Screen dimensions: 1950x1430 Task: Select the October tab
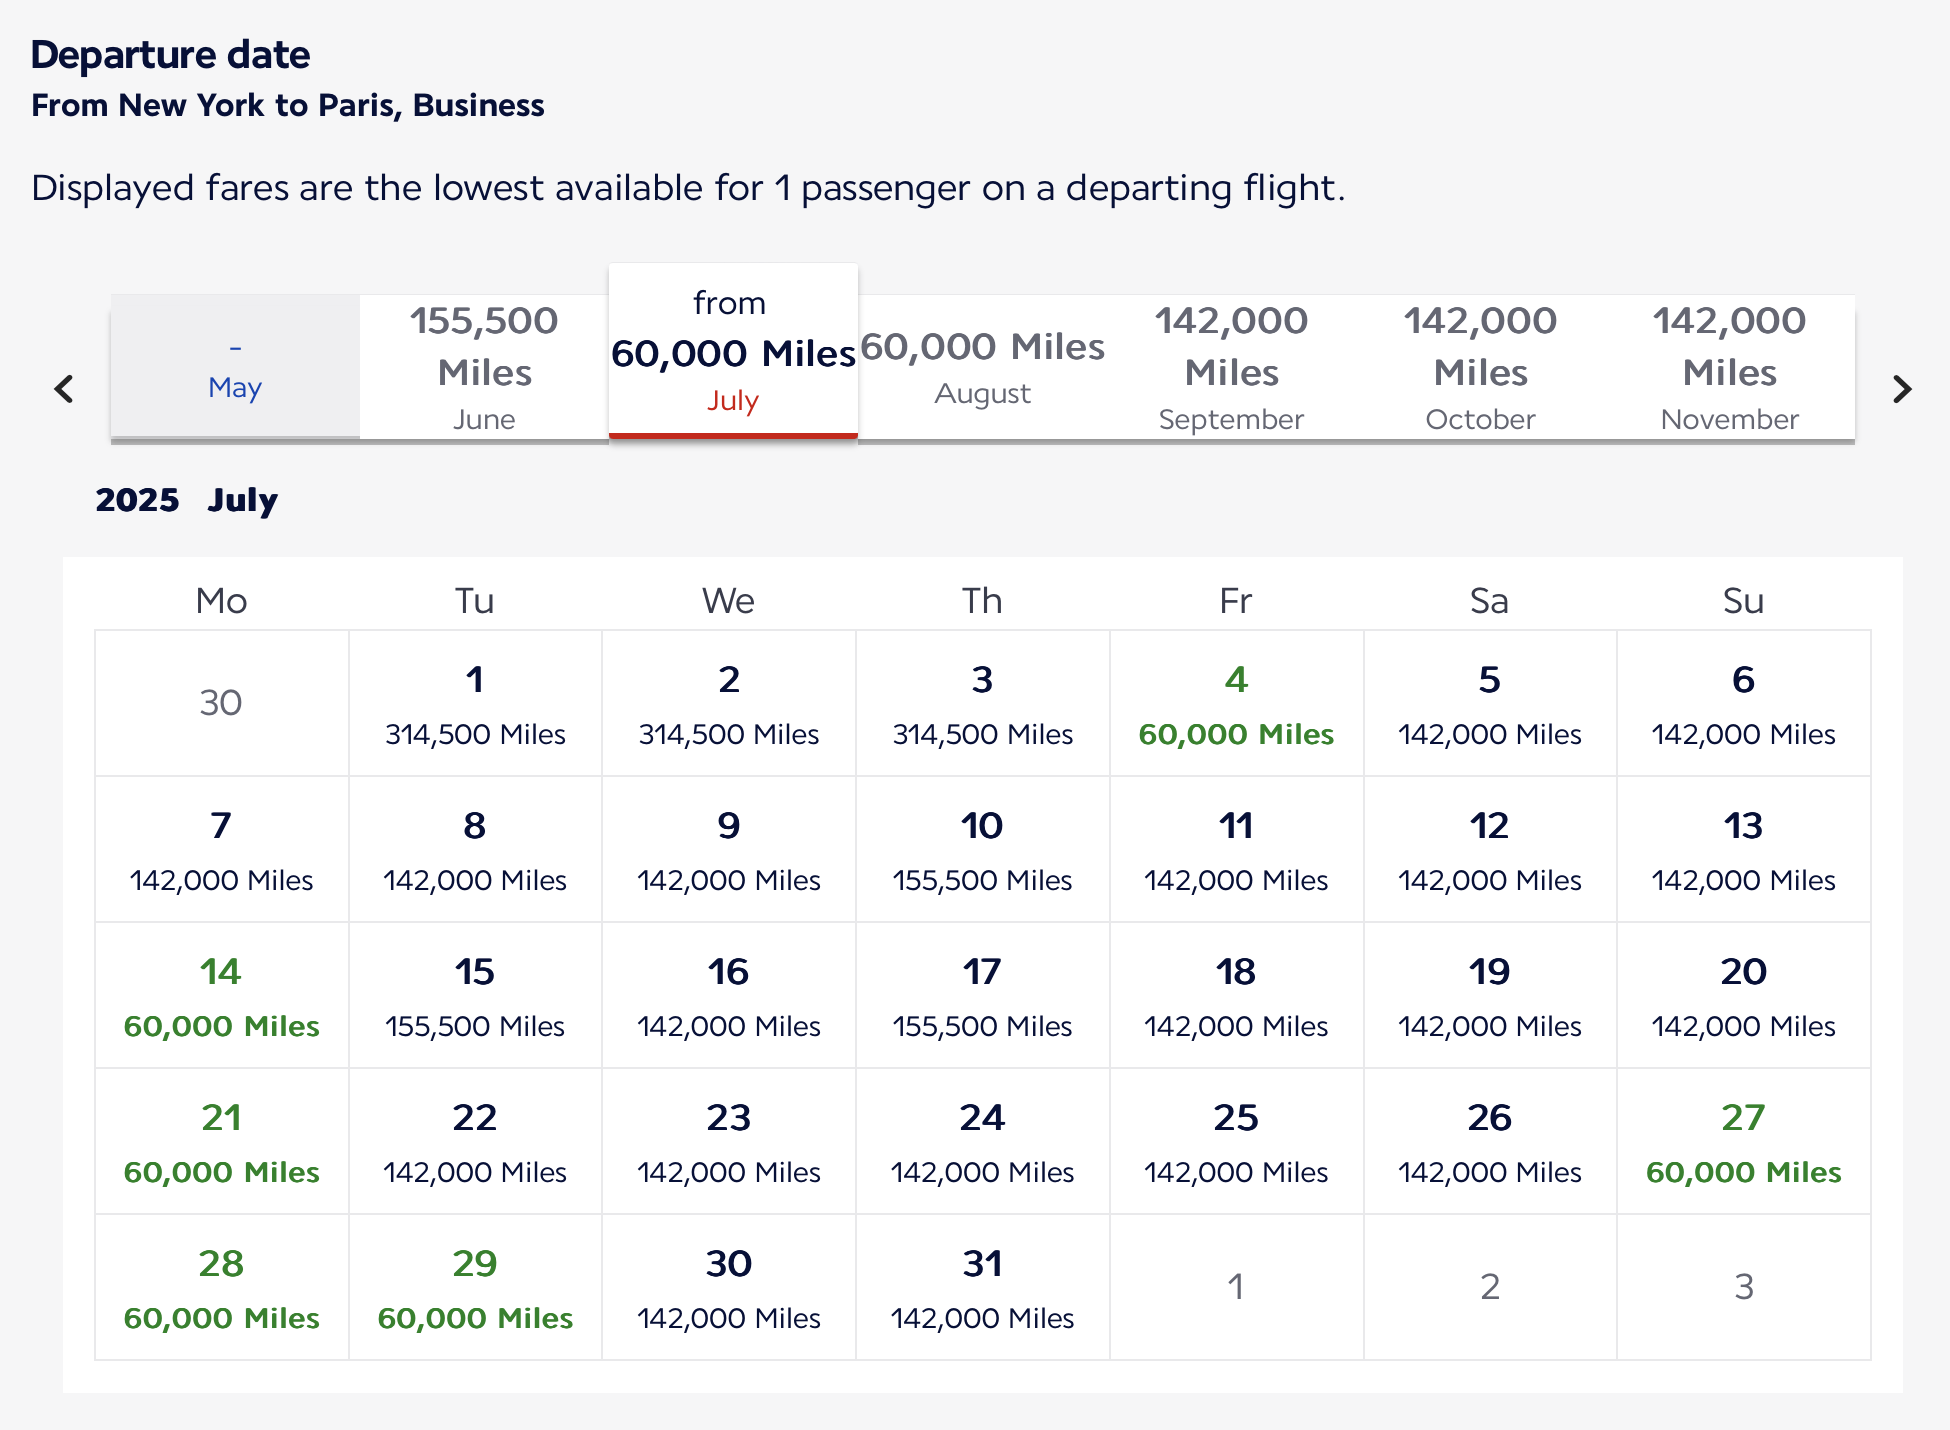pos(1480,367)
